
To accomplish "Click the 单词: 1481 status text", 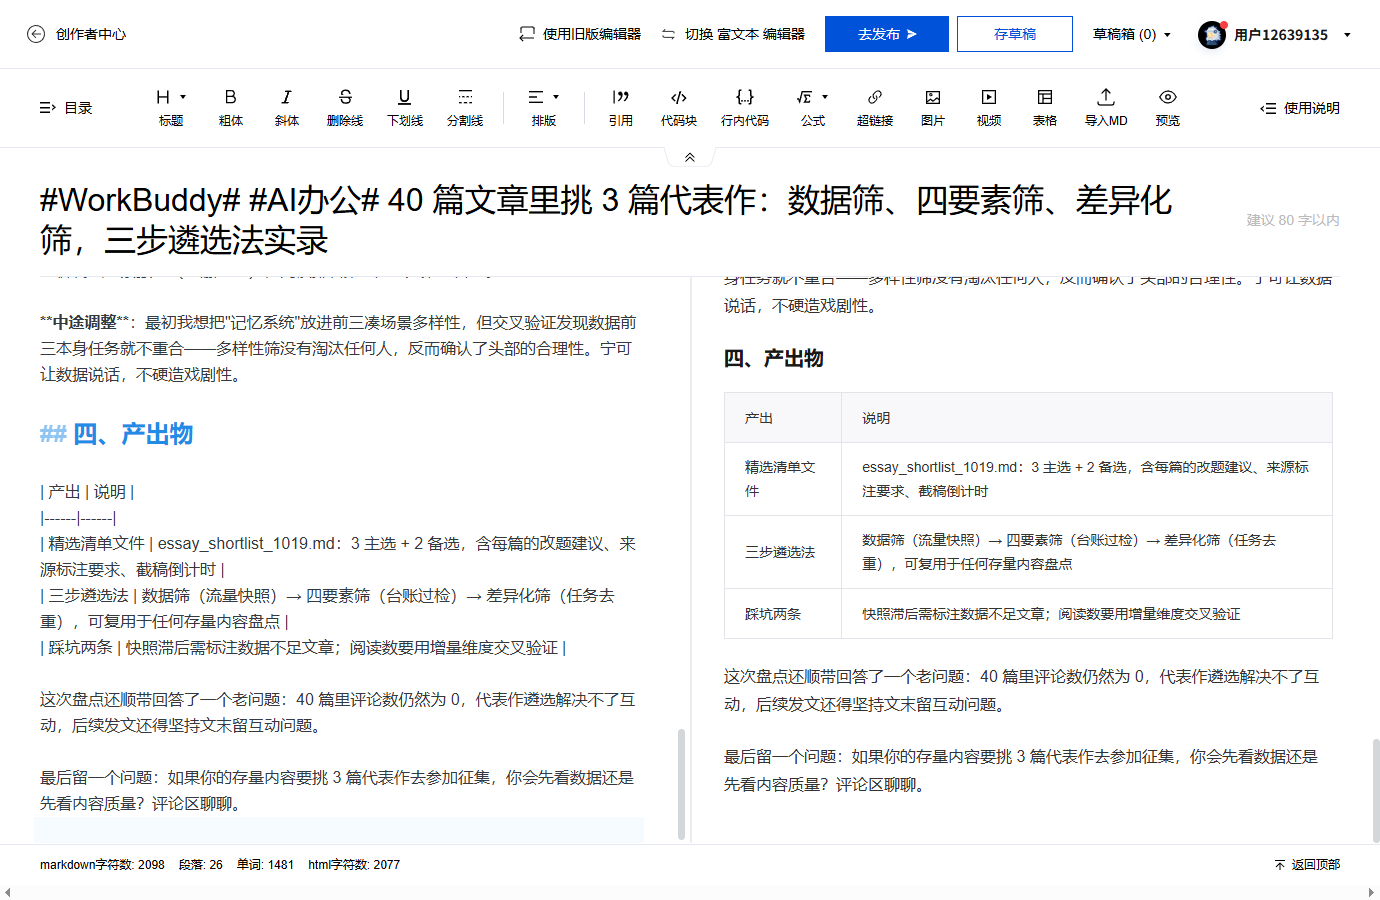I will tap(266, 865).
